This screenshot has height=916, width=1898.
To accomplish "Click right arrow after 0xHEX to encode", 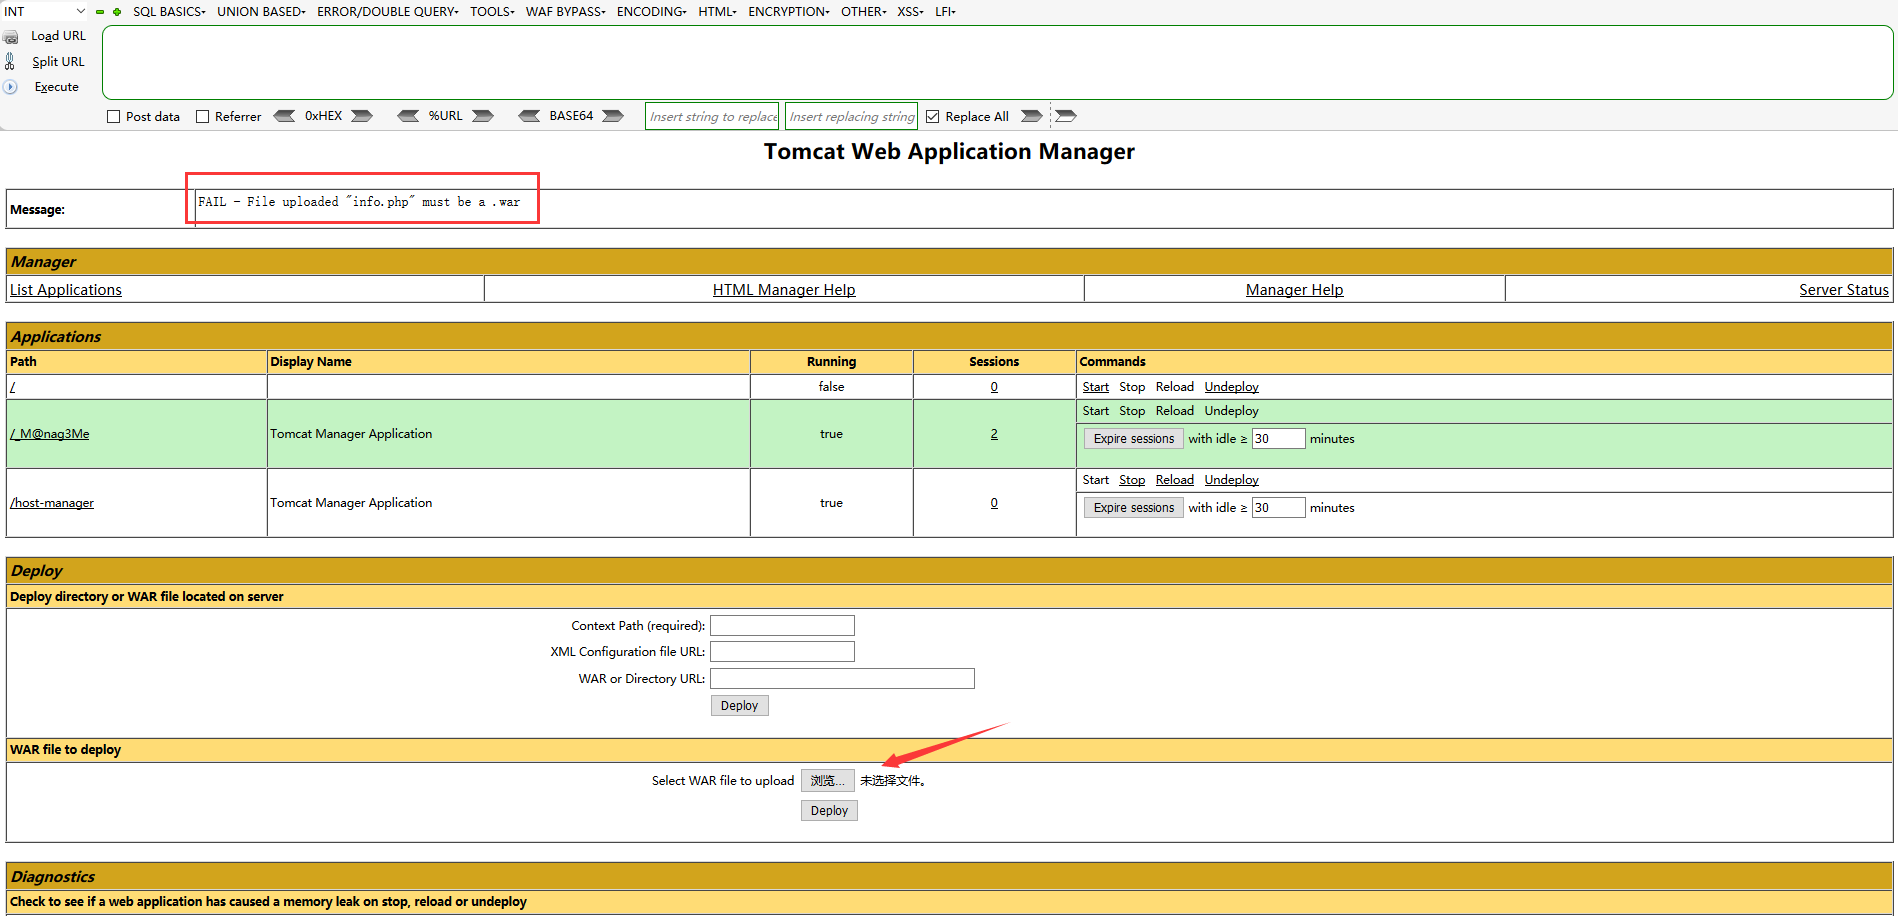I will click(362, 116).
